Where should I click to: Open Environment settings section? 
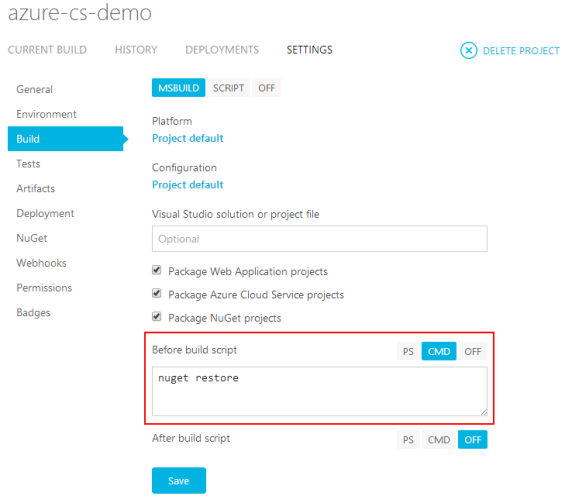pyautogui.click(x=46, y=114)
